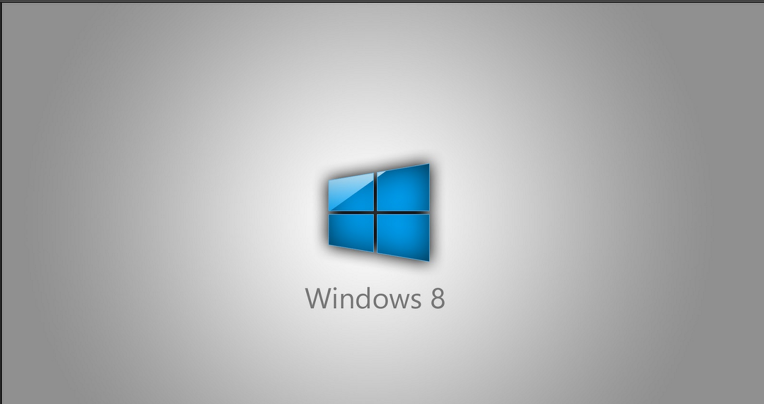The image size is (764, 404).
Task: Click the blue Windows logo
Action: point(379,212)
